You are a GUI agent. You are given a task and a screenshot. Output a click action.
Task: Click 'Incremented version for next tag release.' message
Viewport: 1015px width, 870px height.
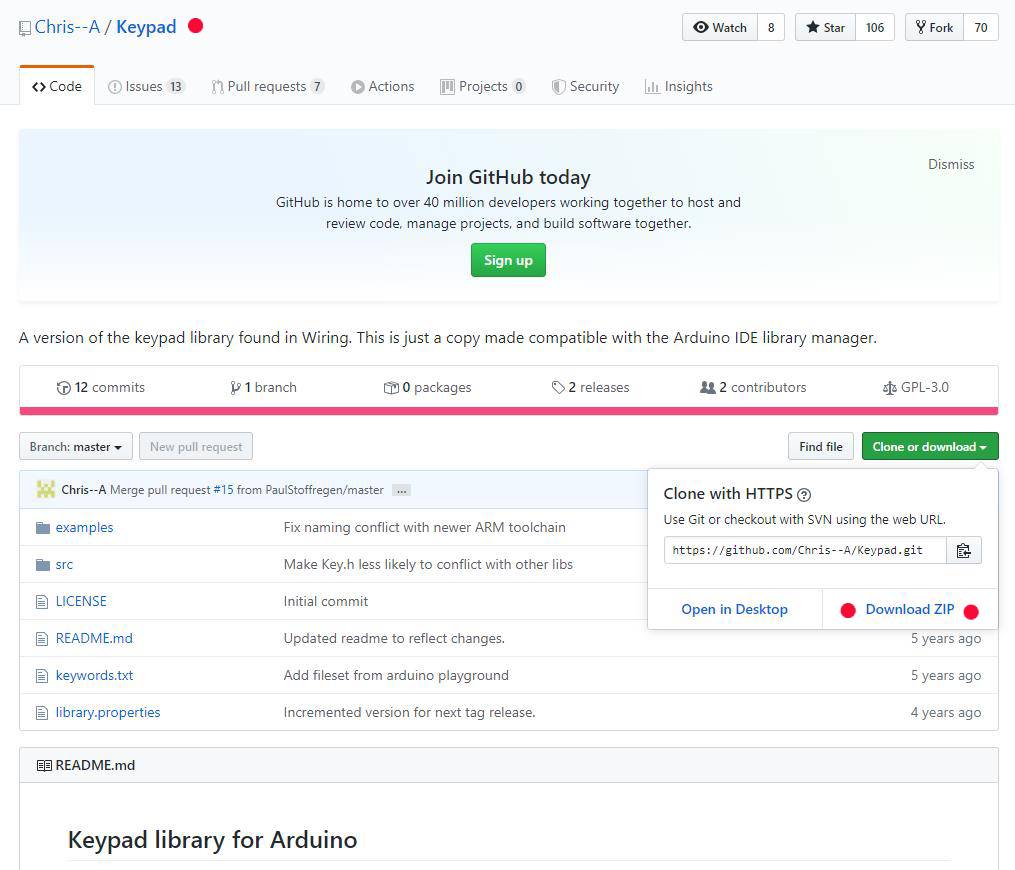coord(409,713)
